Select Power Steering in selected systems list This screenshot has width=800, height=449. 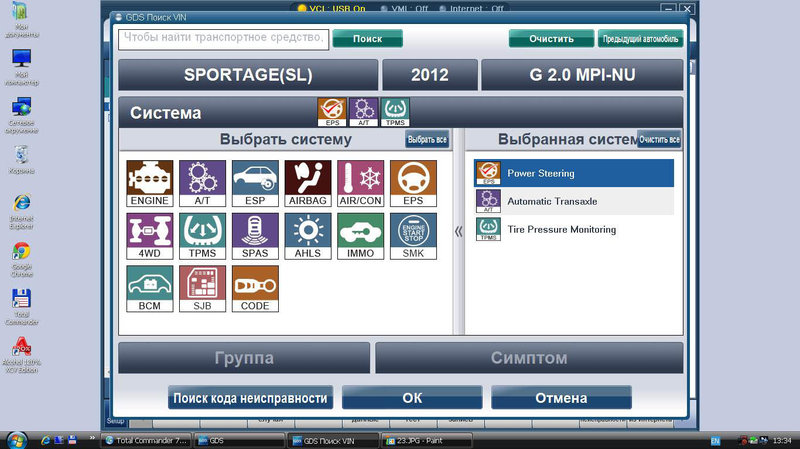pyautogui.click(x=574, y=173)
